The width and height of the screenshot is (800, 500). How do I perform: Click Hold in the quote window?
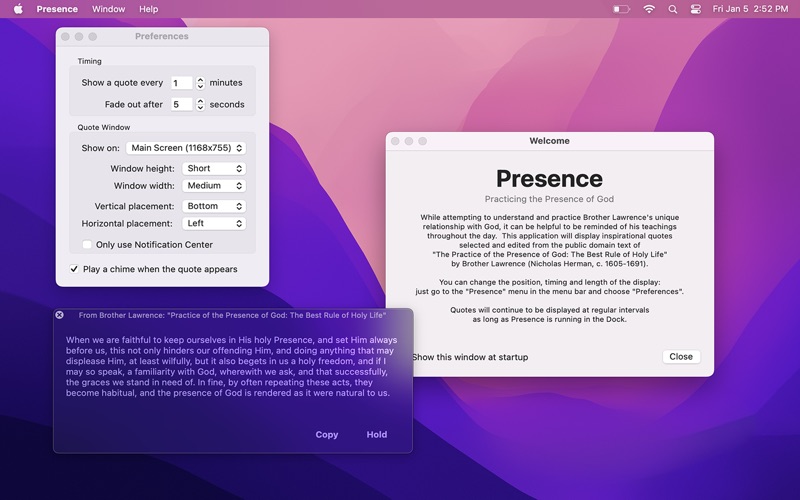tap(377, 435)
